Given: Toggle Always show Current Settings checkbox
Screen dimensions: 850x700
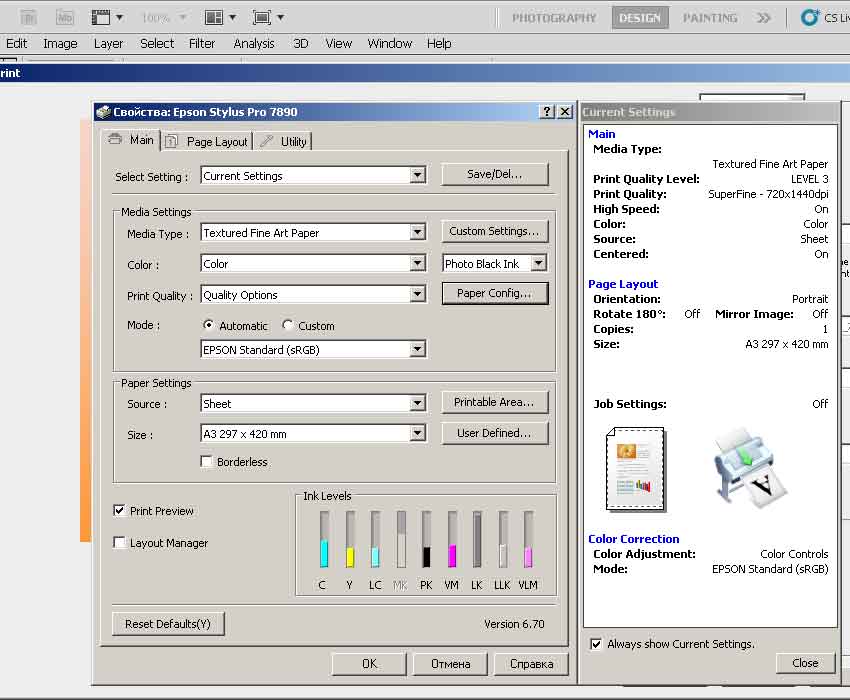Looking at the screenshot, I should (x=596, y=644).
